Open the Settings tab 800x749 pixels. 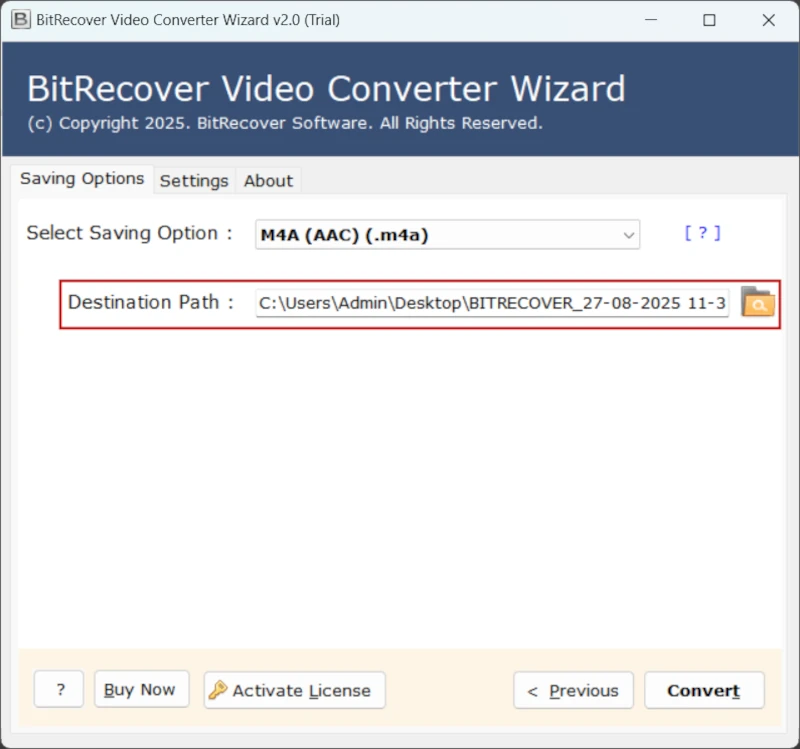tap(194, 181)
